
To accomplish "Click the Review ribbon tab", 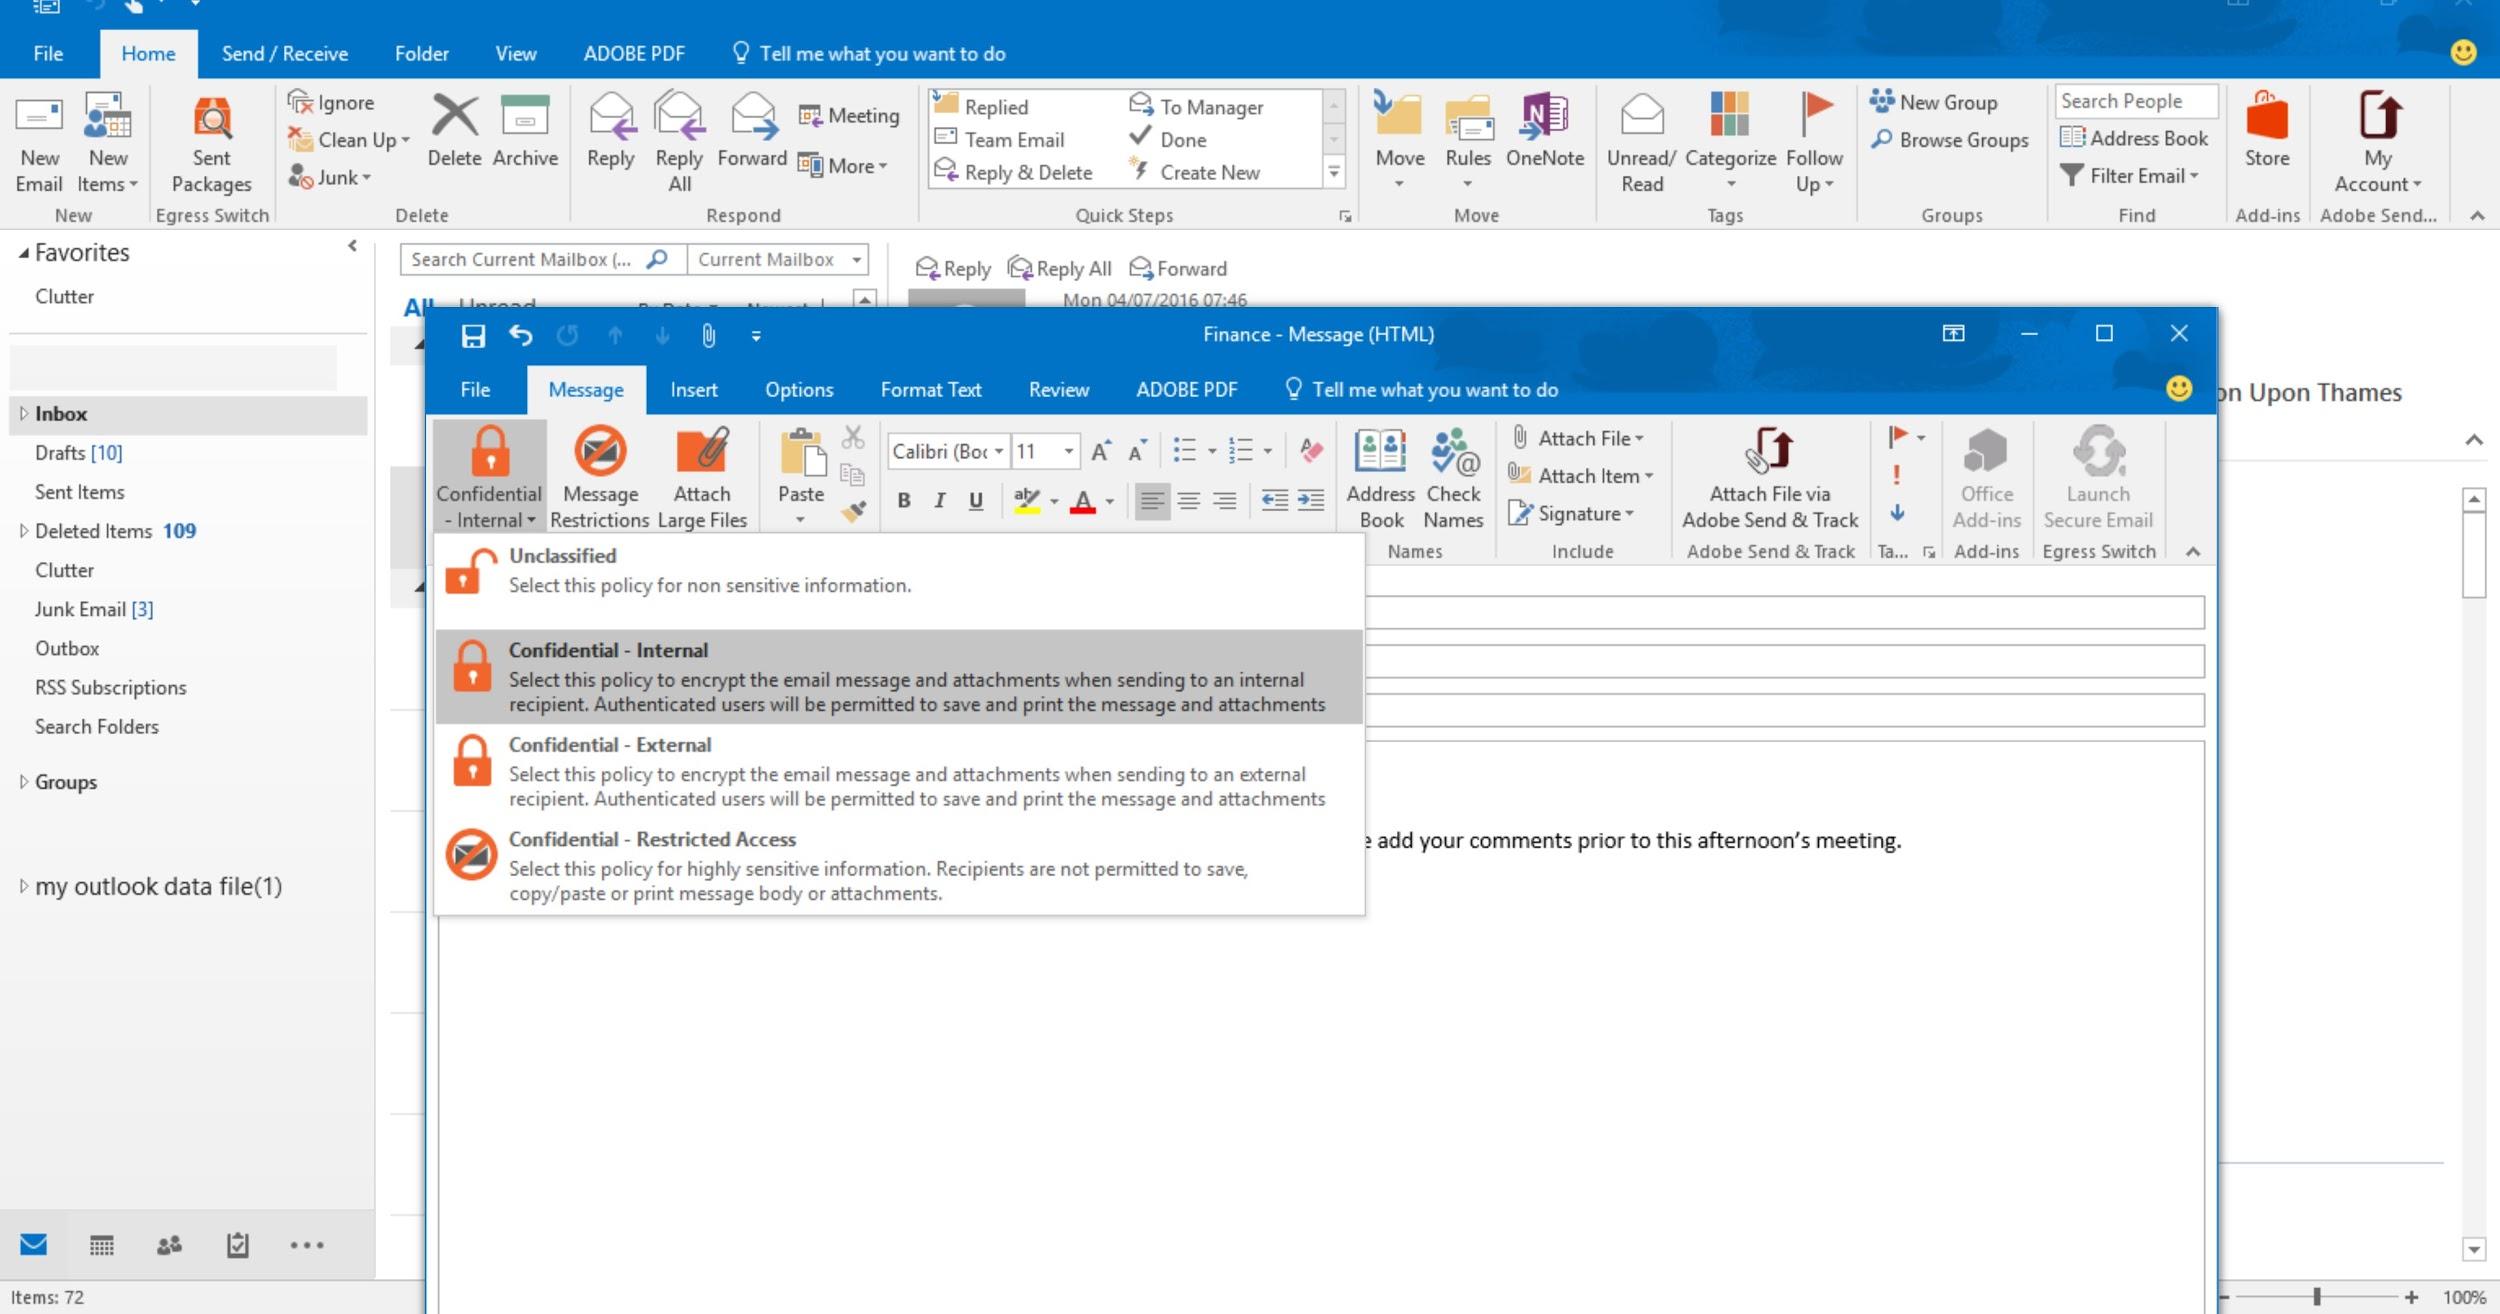I will 1060,388.
